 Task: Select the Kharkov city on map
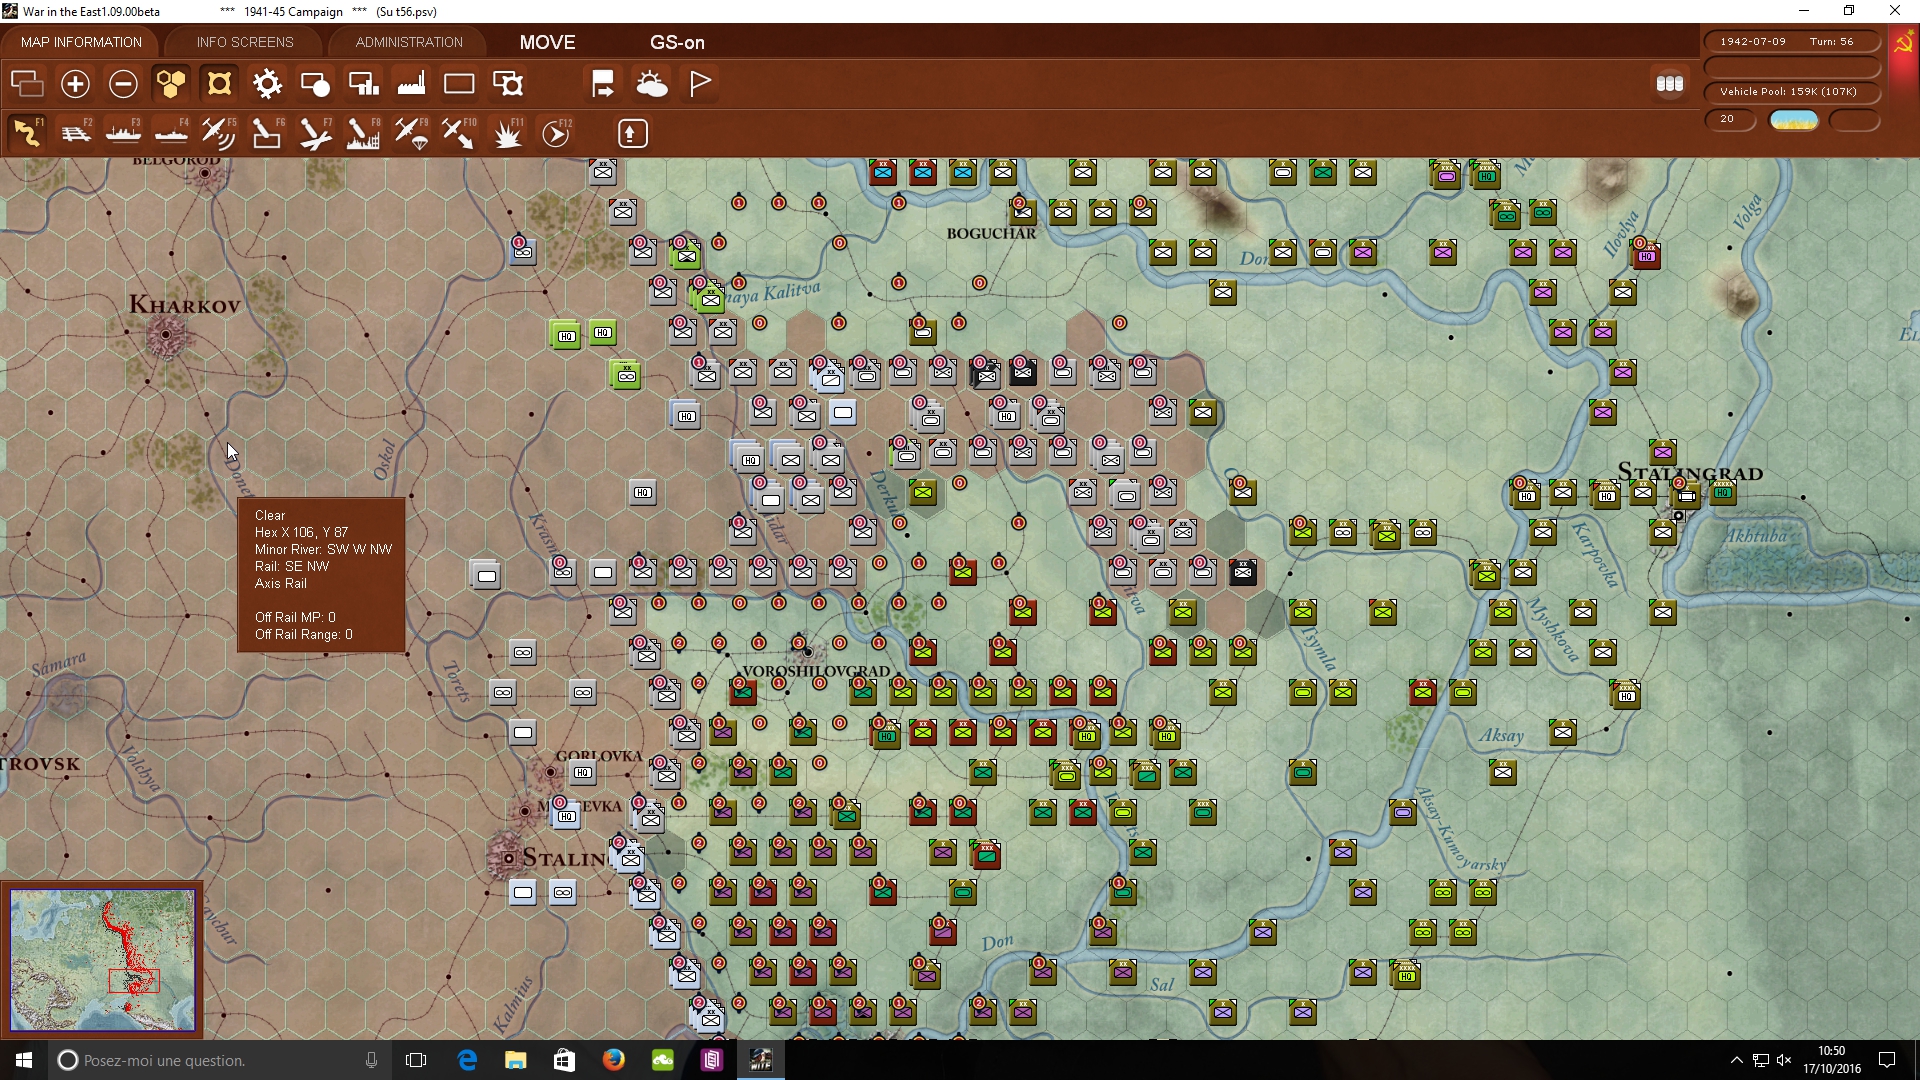165,335
